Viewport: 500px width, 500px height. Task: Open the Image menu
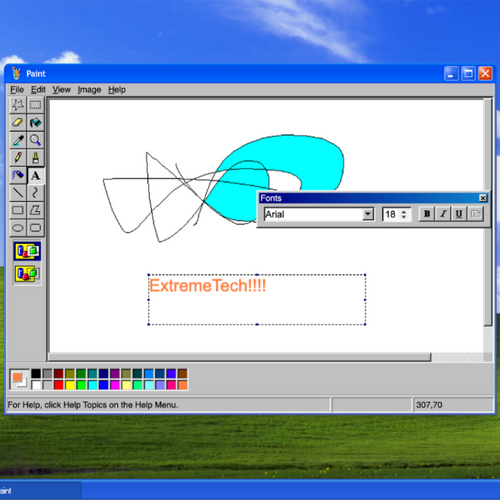pyautogui.click(x=89, y=90)
